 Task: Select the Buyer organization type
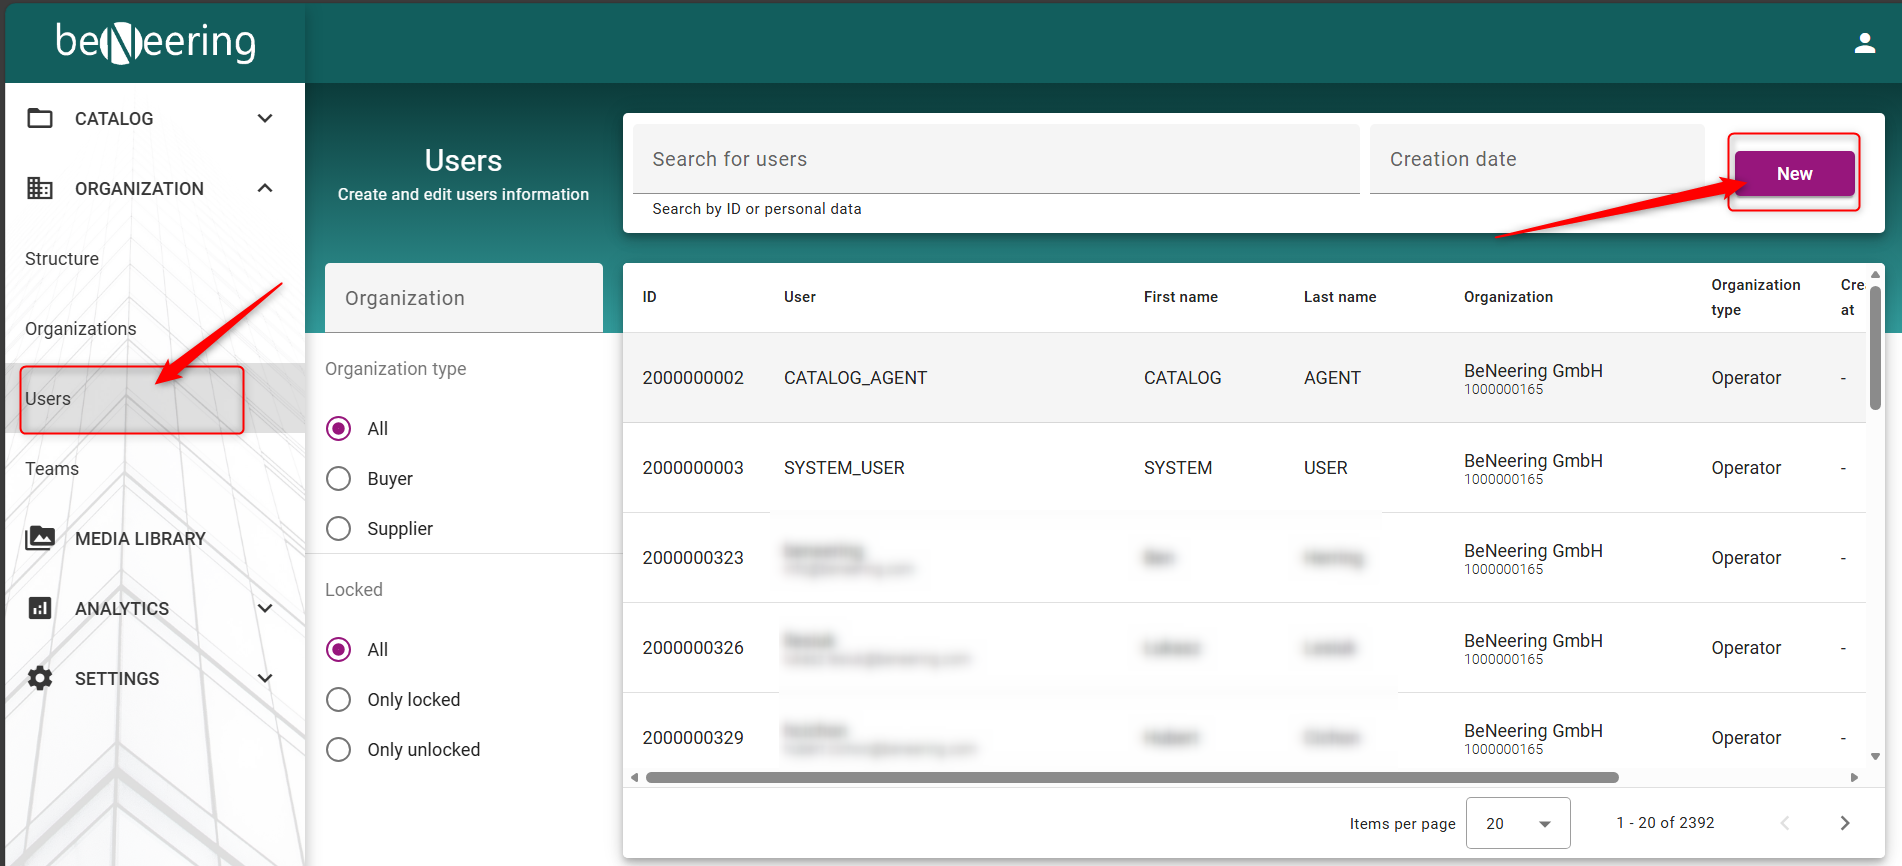pos(339,479)
